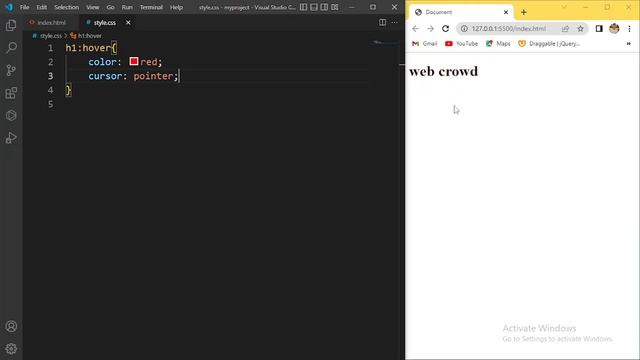Open Chrome's three-dot menu
Image resolution: width=640 pixels, height=360 pixels.
[629, 29]
